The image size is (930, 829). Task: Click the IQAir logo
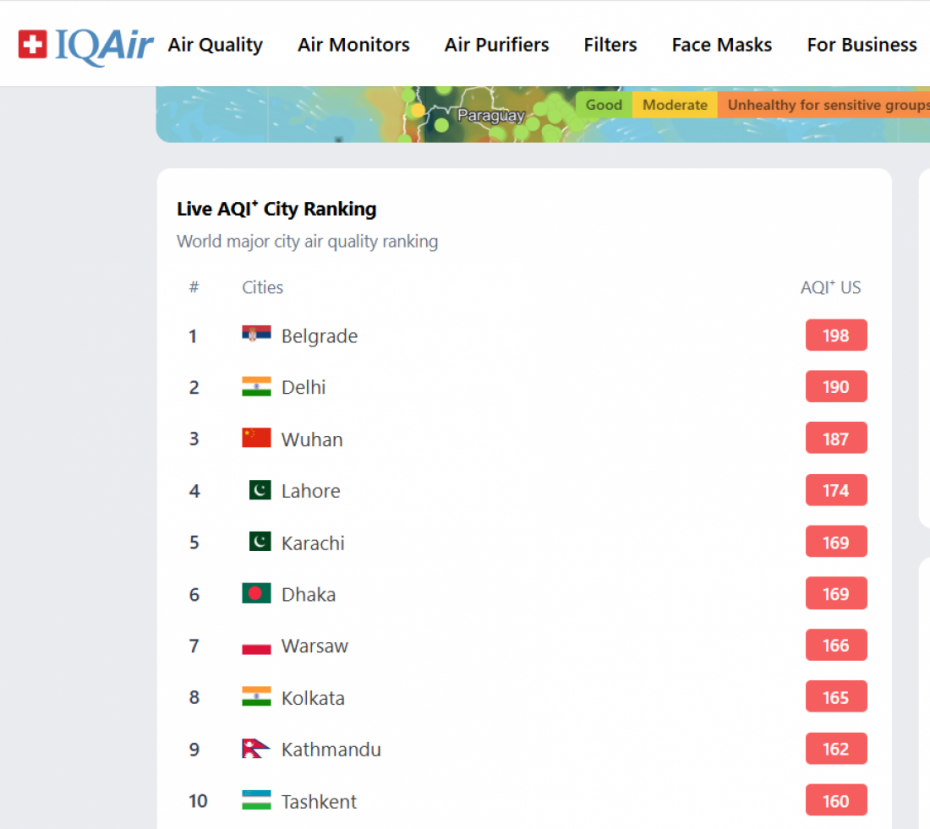85,46
